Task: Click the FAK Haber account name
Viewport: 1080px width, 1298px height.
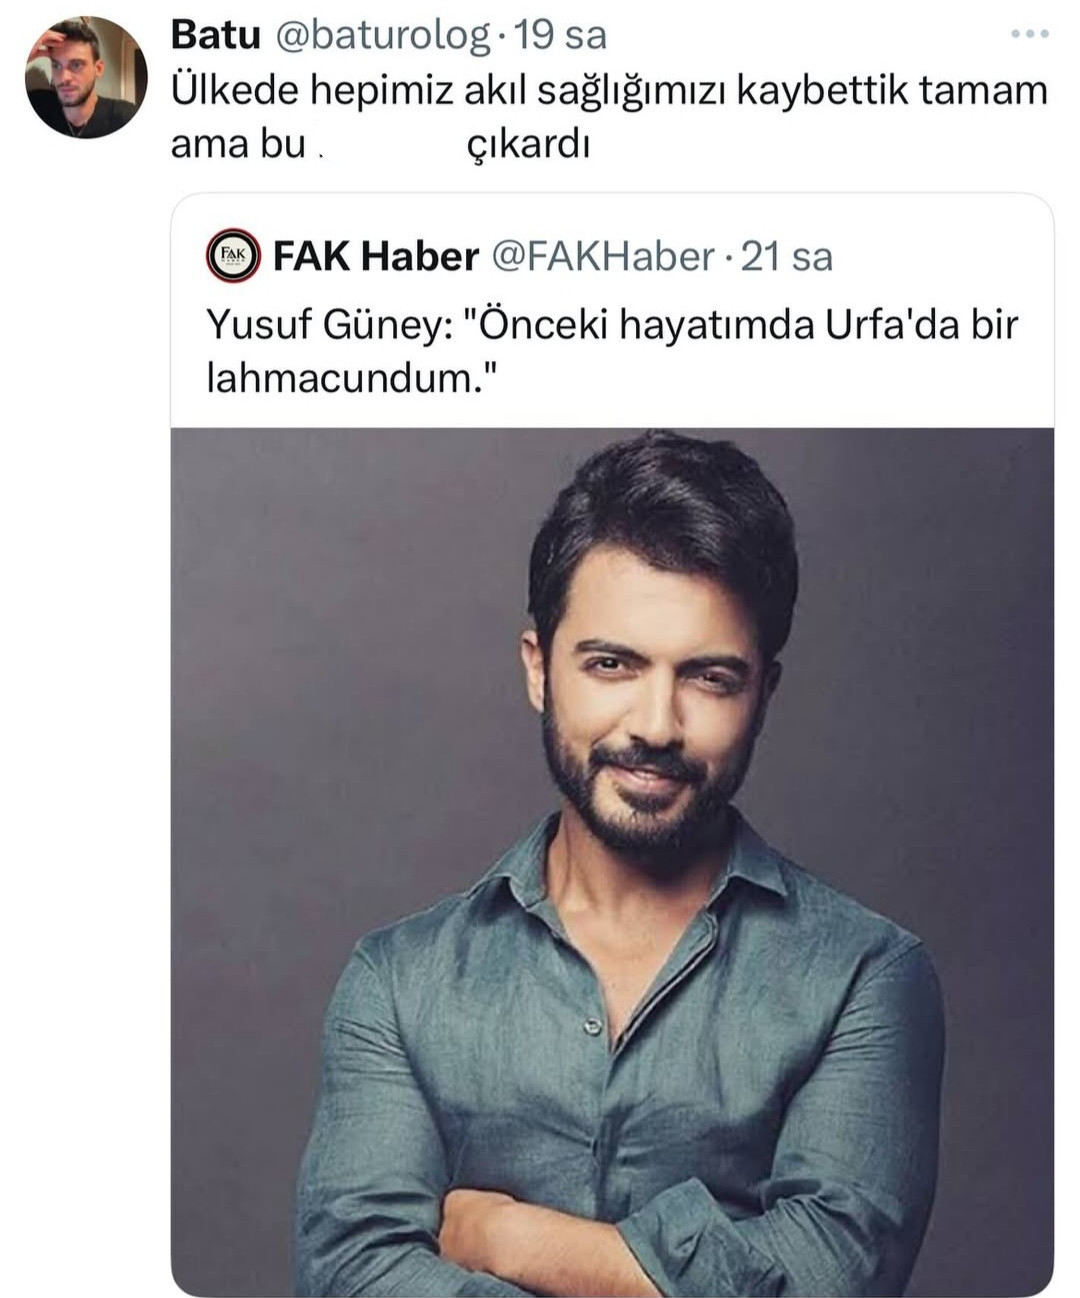Action: pyautogui.click(x=375, y=257)
